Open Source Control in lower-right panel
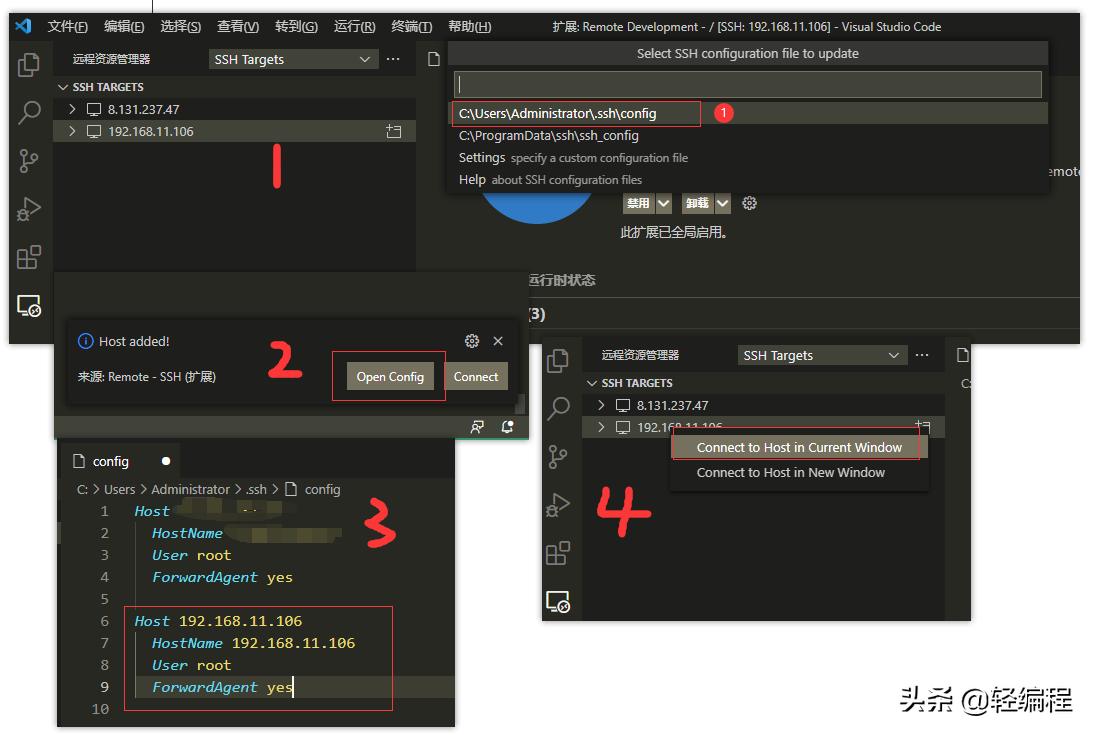The image size is (1094, 735). point(557,456)
